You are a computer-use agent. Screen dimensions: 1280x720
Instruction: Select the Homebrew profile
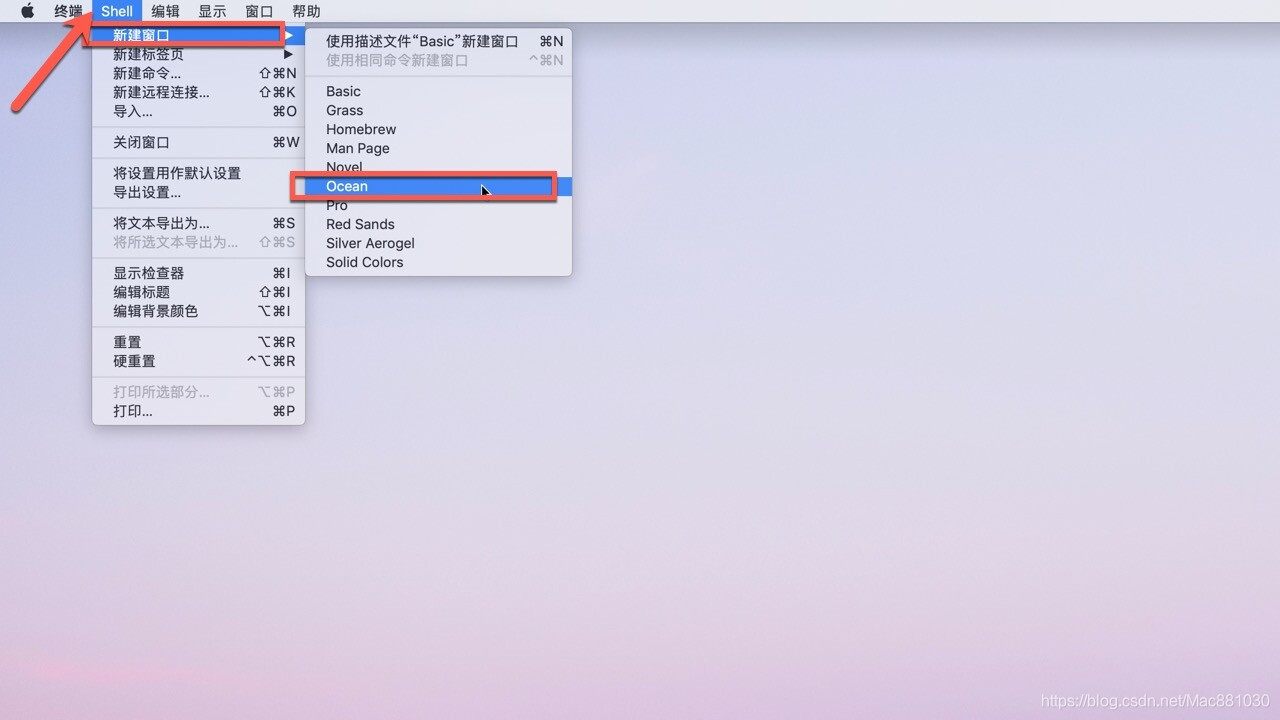click(x=438, y=129)
